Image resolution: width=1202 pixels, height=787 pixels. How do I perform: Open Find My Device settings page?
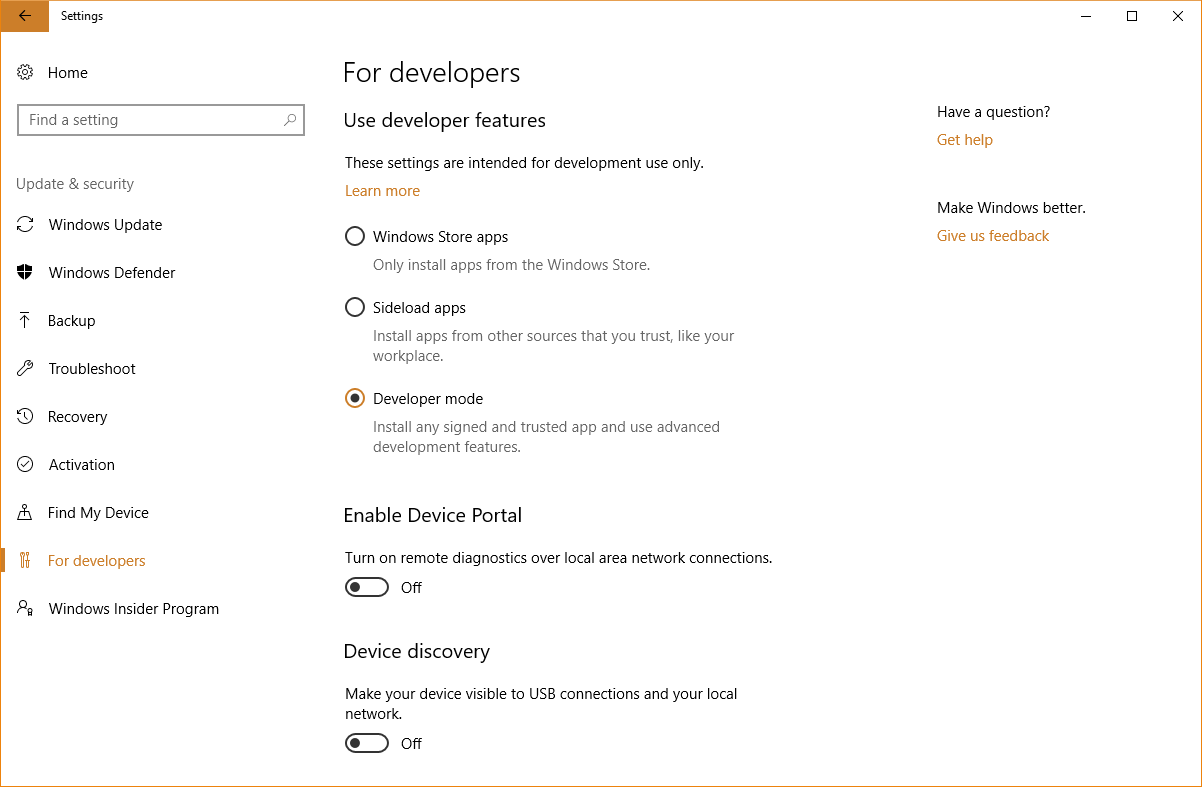[98, 513]
